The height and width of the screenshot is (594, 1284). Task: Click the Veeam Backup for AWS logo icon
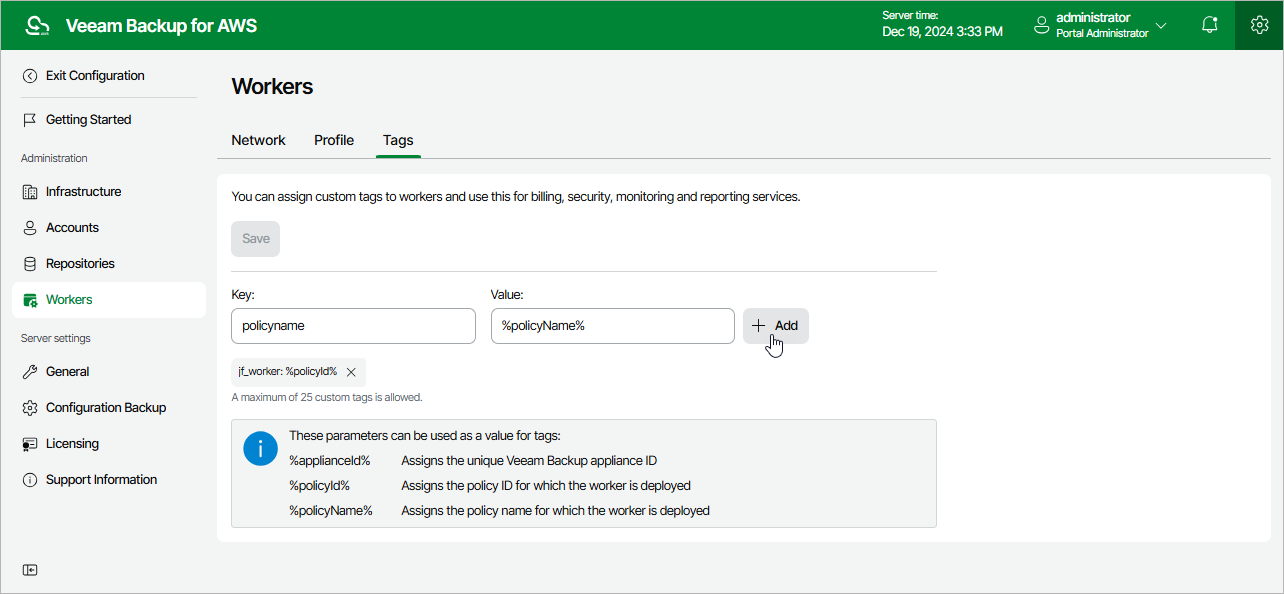point(38,25)
